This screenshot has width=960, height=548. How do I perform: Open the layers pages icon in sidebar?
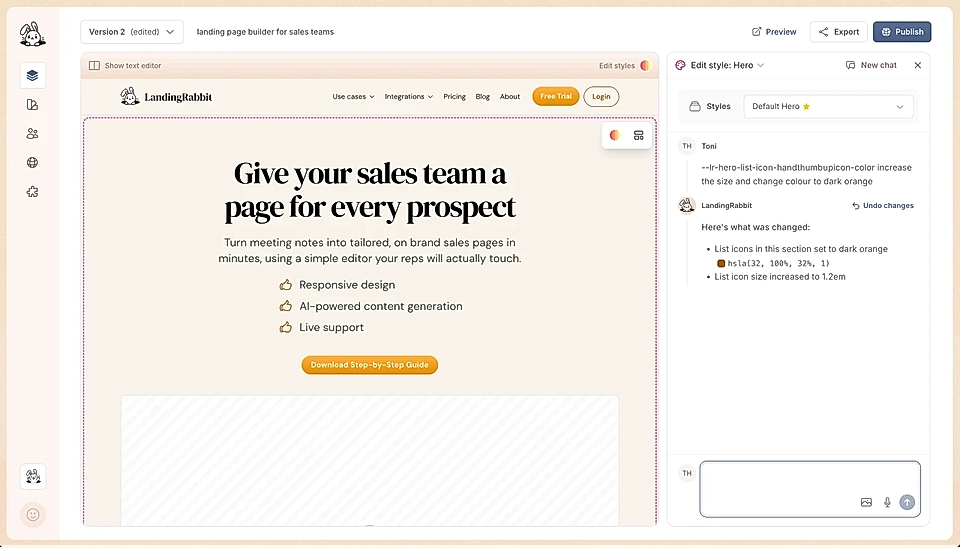click(32, 75)
